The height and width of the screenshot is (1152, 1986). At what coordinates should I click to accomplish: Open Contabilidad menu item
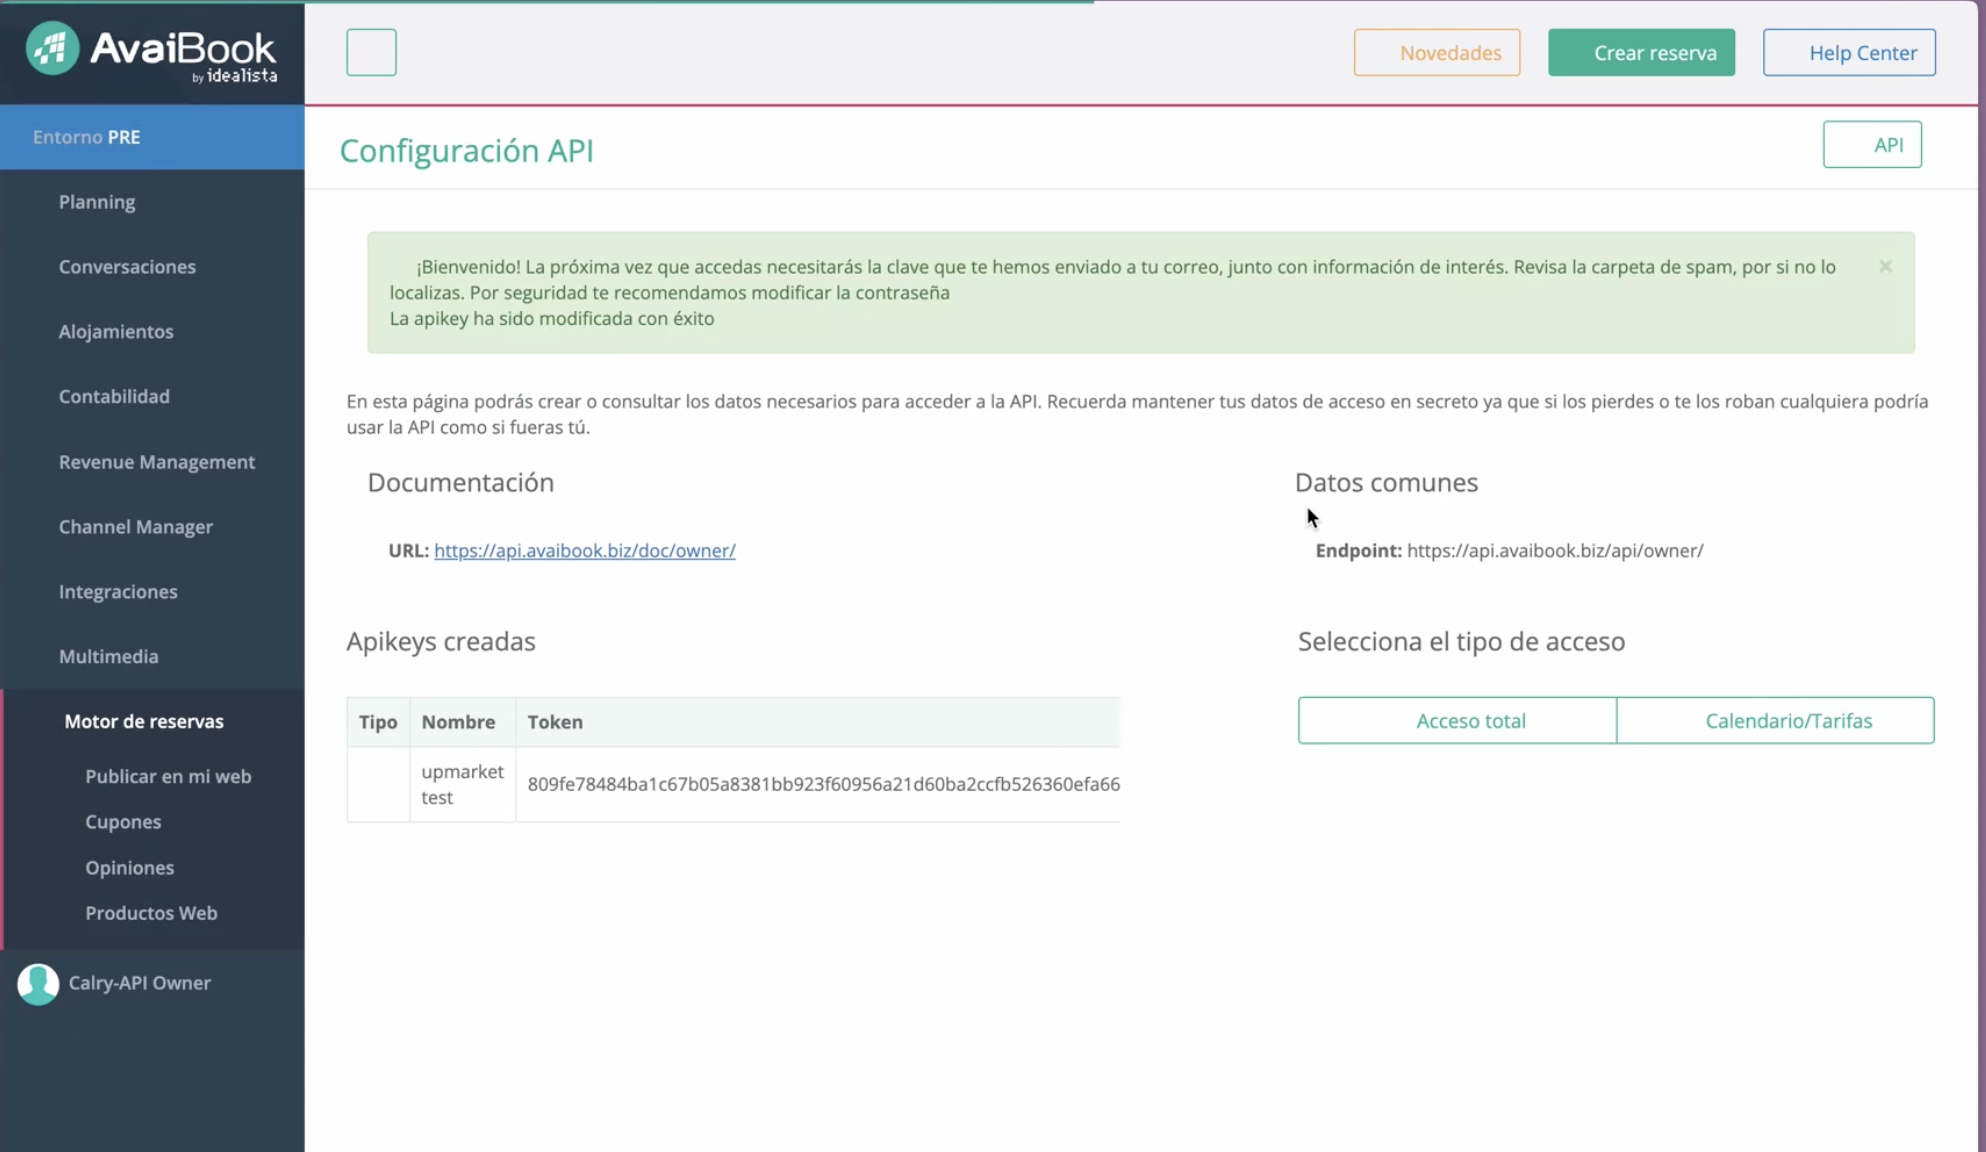114,397
